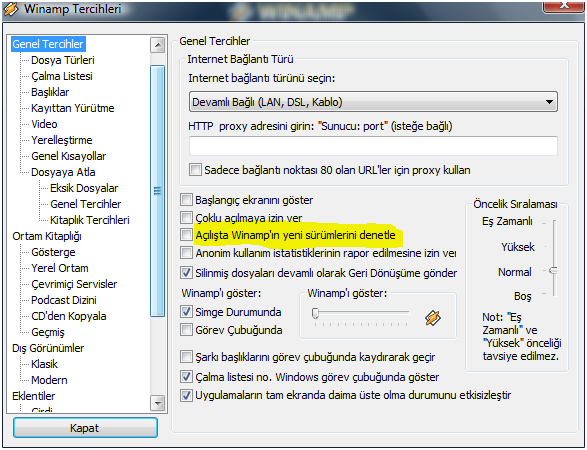Click the HTTP proxy address input field
587x450 pixels.
pyautogui.click(x=373, y=146)
